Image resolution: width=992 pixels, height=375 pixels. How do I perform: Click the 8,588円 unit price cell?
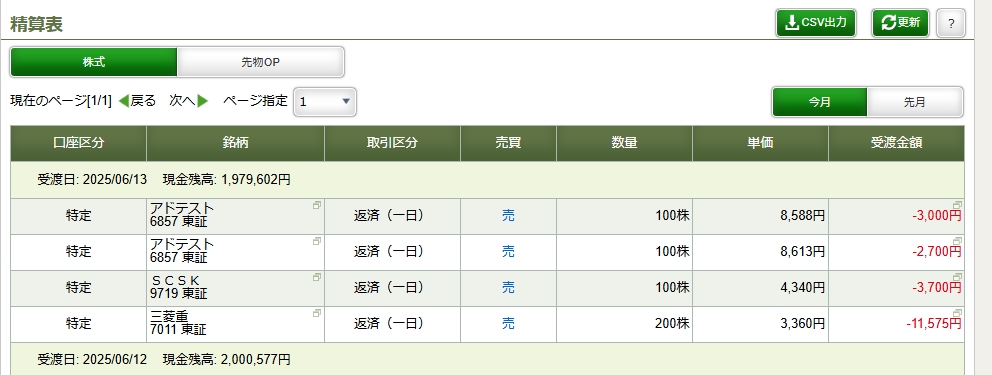point(760,216)
